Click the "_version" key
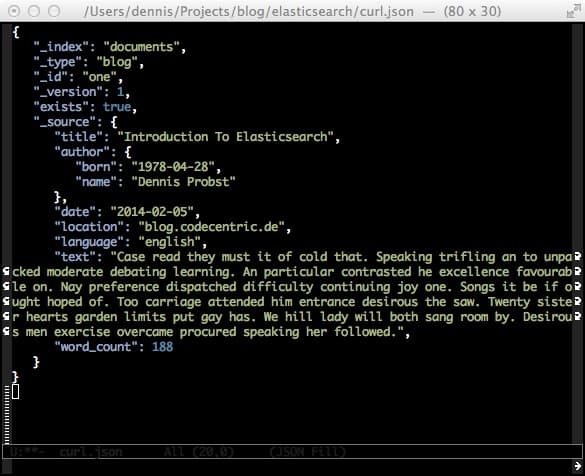Viewport: 585px width, 476px height. pos(68,92)
